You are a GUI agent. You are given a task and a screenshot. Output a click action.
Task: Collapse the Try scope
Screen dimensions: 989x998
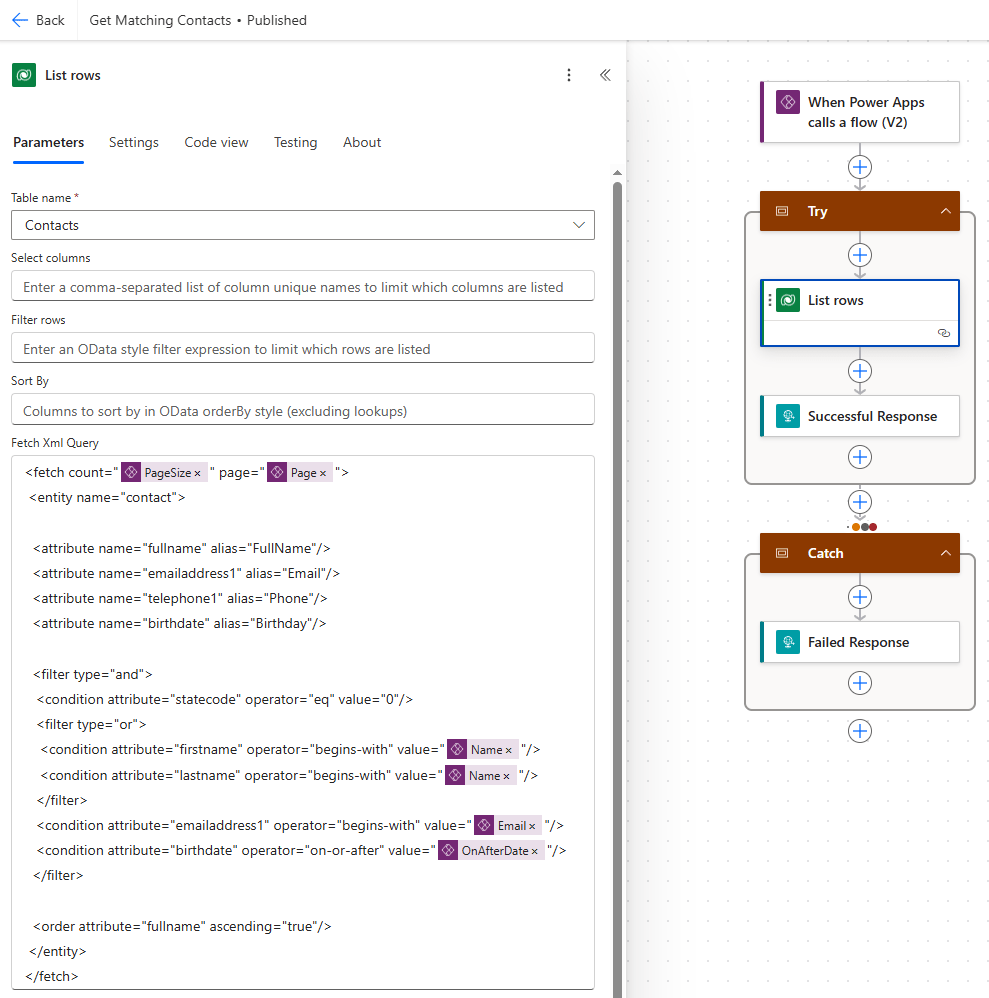click(x=944, y=211)
